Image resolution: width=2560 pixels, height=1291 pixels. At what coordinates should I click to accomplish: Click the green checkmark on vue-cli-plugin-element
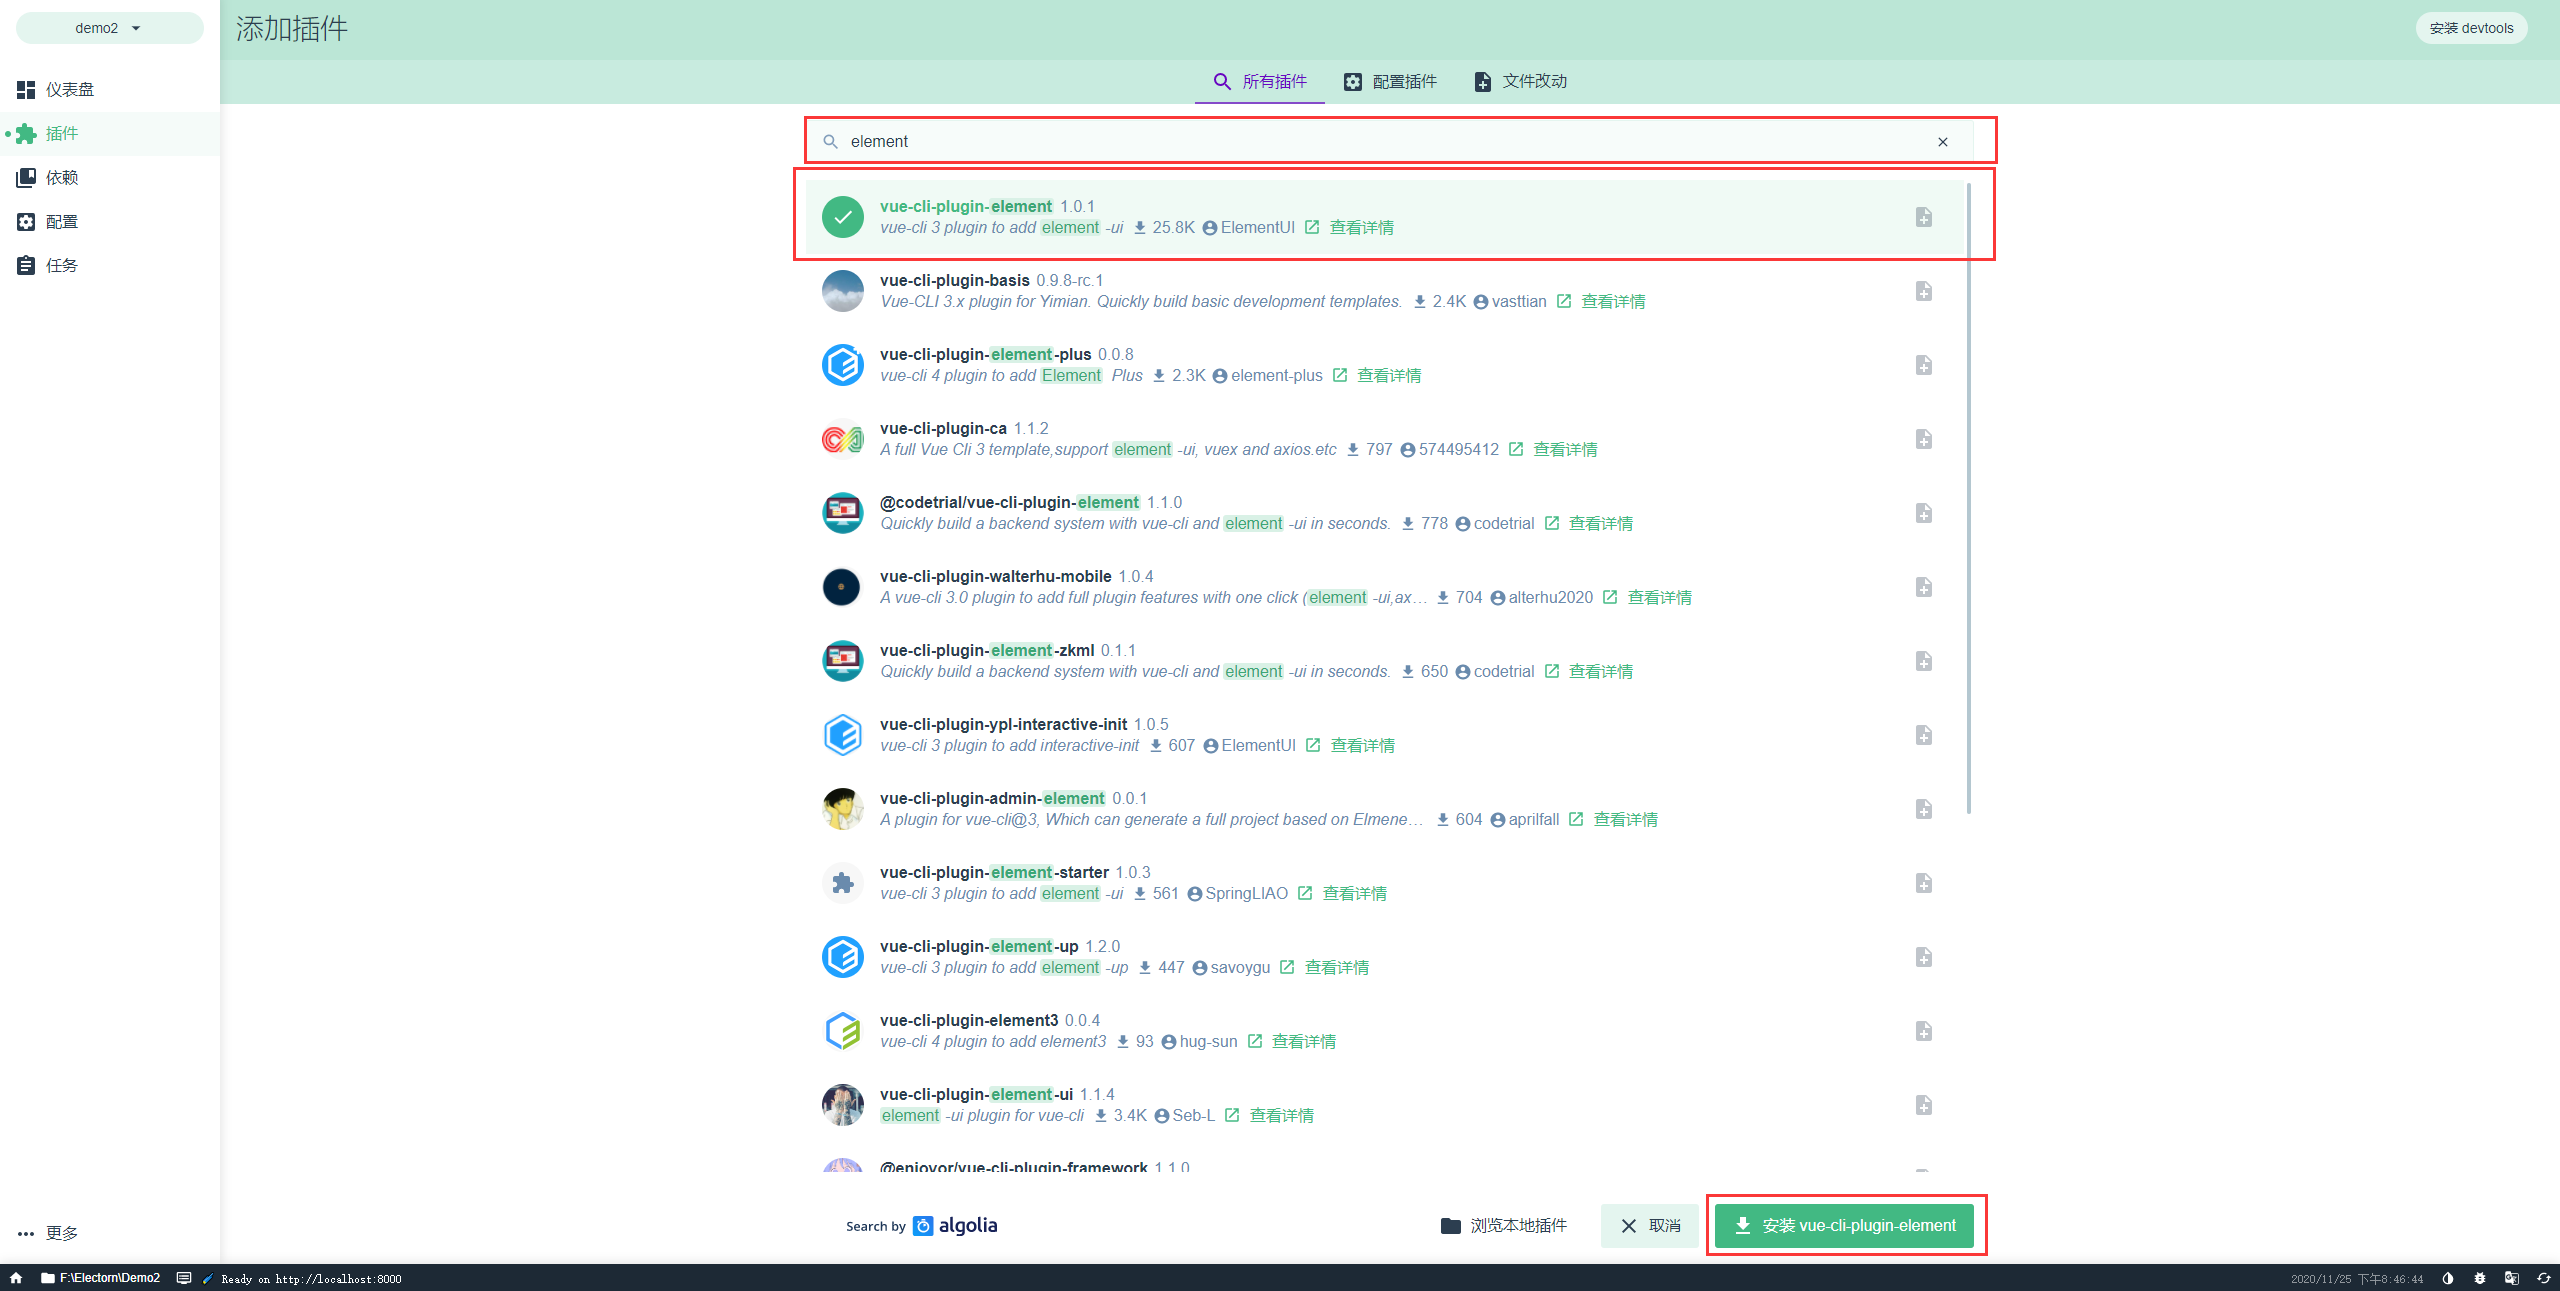point(843,217)
